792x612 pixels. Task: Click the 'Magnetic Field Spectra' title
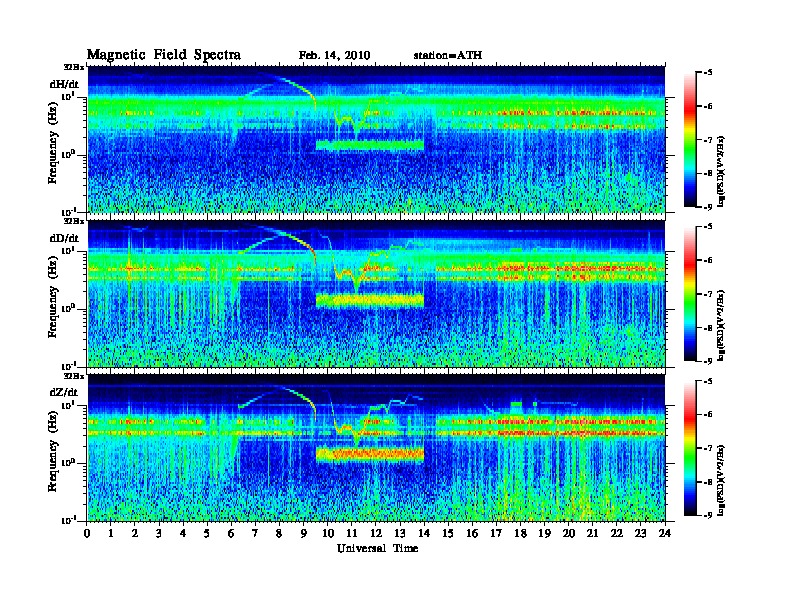(164, 55)
